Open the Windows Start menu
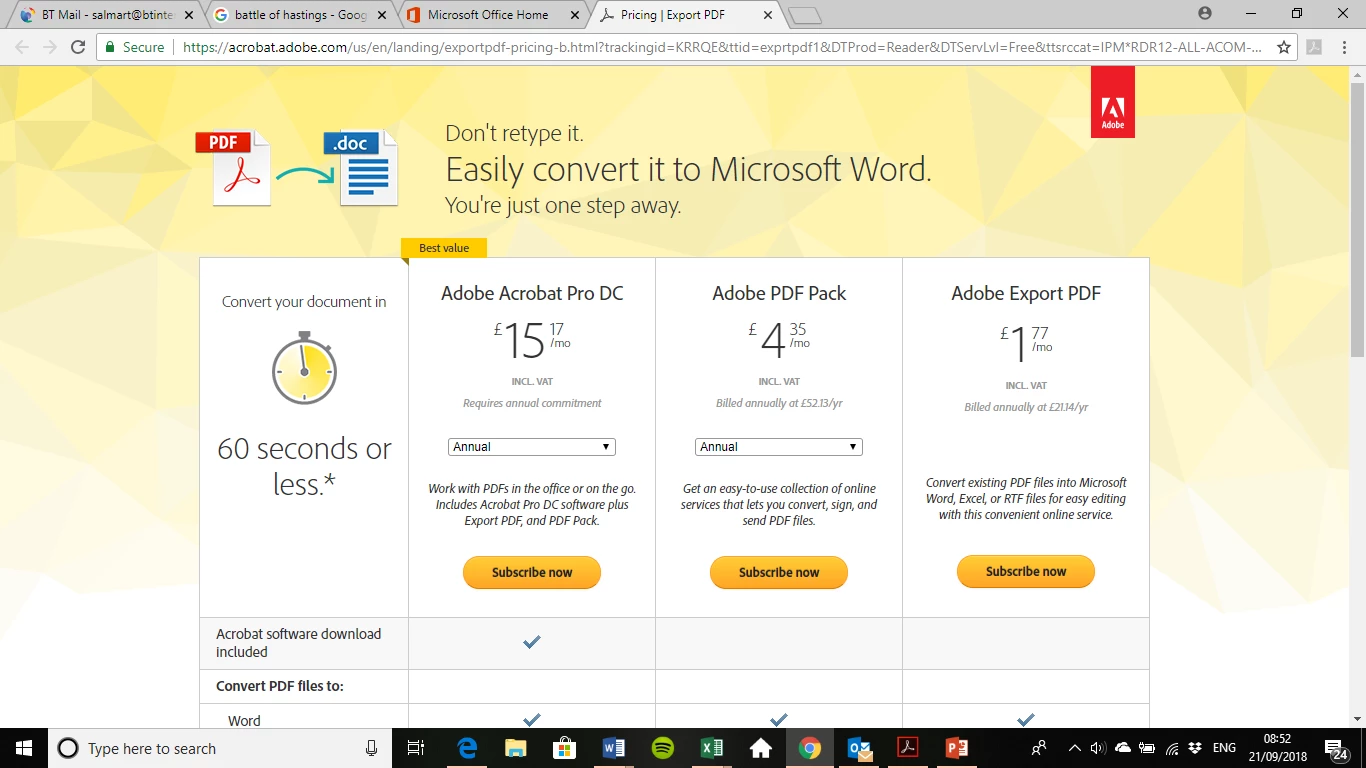The width and height of the screenshot is (1366, 768). tap(23, 748)
